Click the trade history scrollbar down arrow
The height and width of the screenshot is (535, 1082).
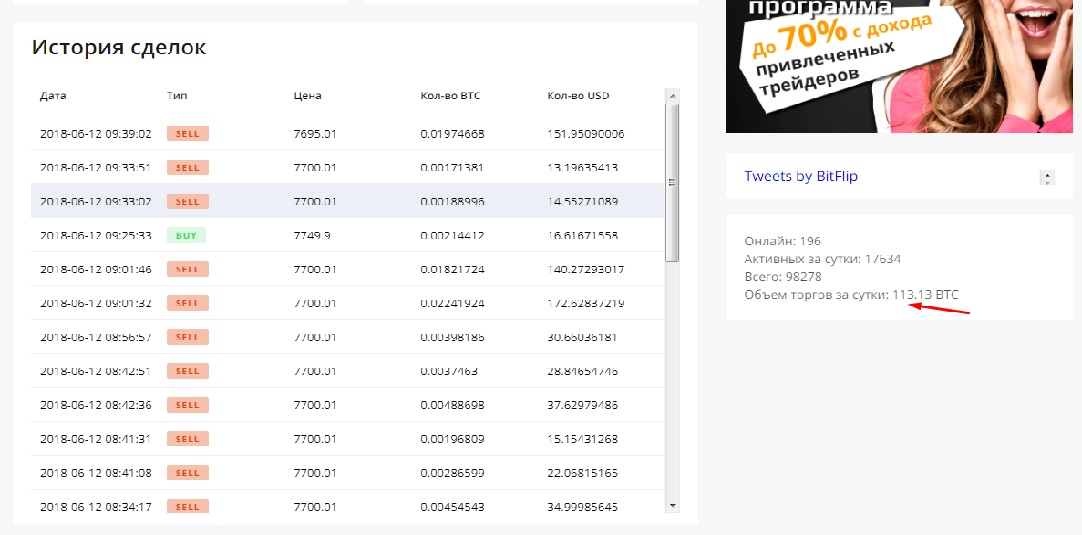pyautogui.click(x=672, y=506)
